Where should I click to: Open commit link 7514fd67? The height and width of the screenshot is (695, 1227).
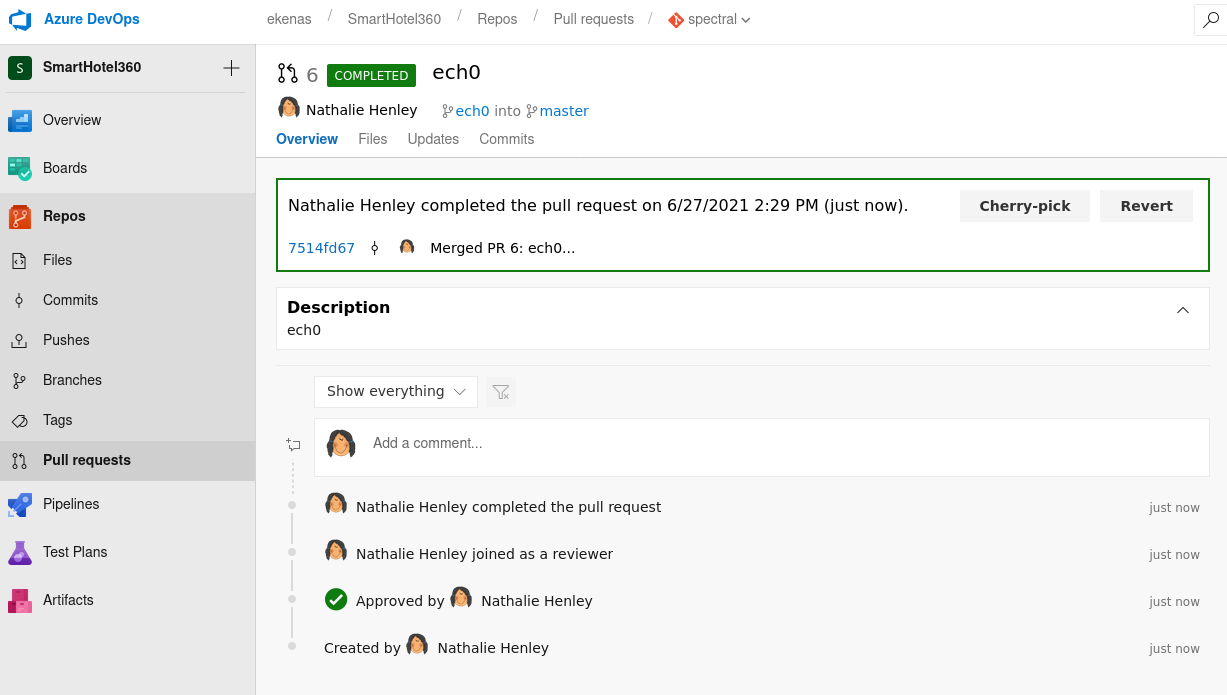coord(321,248)
